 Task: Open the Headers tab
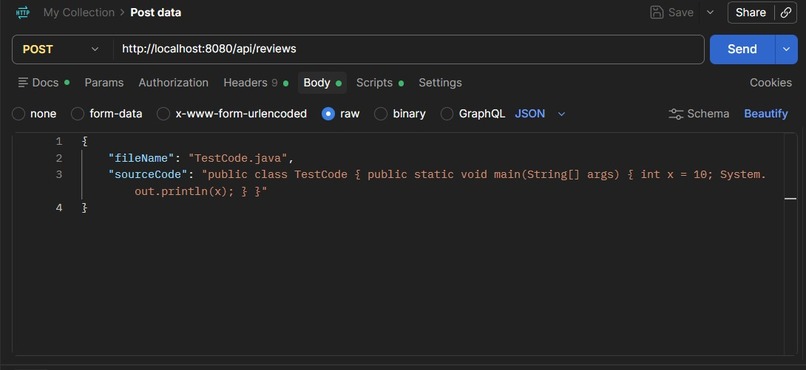pos(255,82)
